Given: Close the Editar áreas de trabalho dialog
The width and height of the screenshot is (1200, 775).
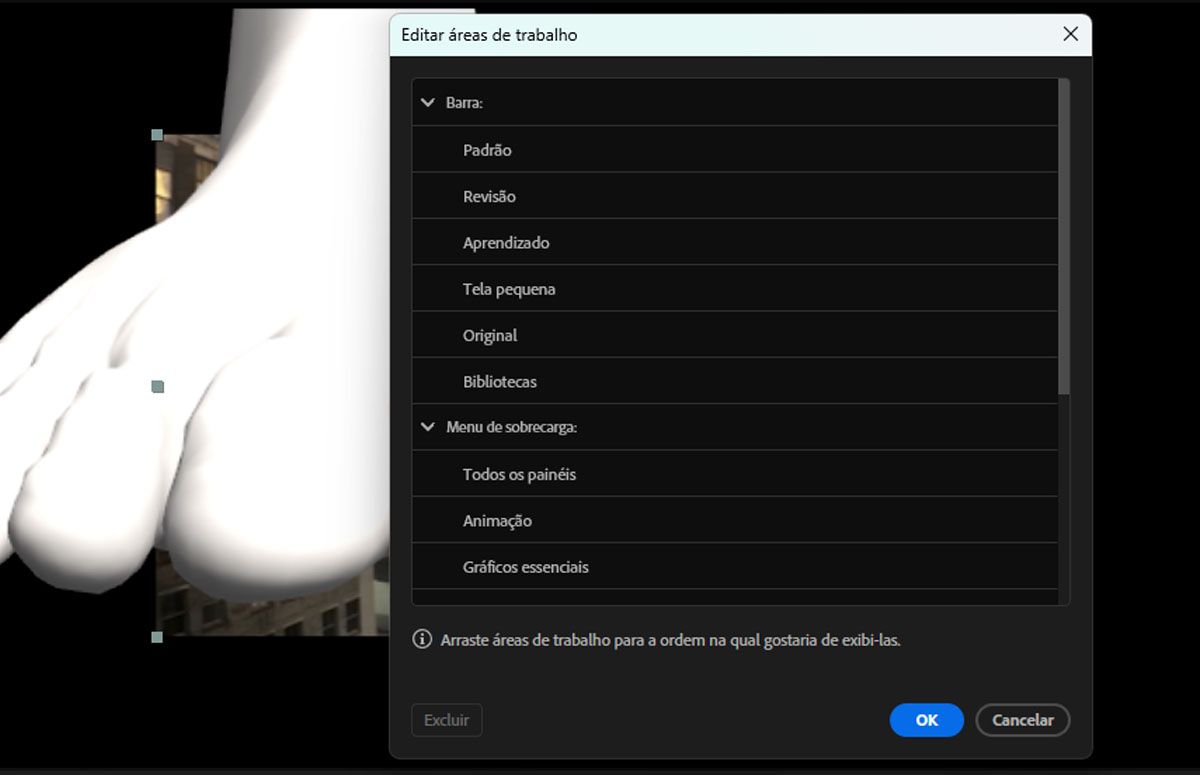Looking at the screenshot, I should pyautogui.click(x=1070, y=34).
